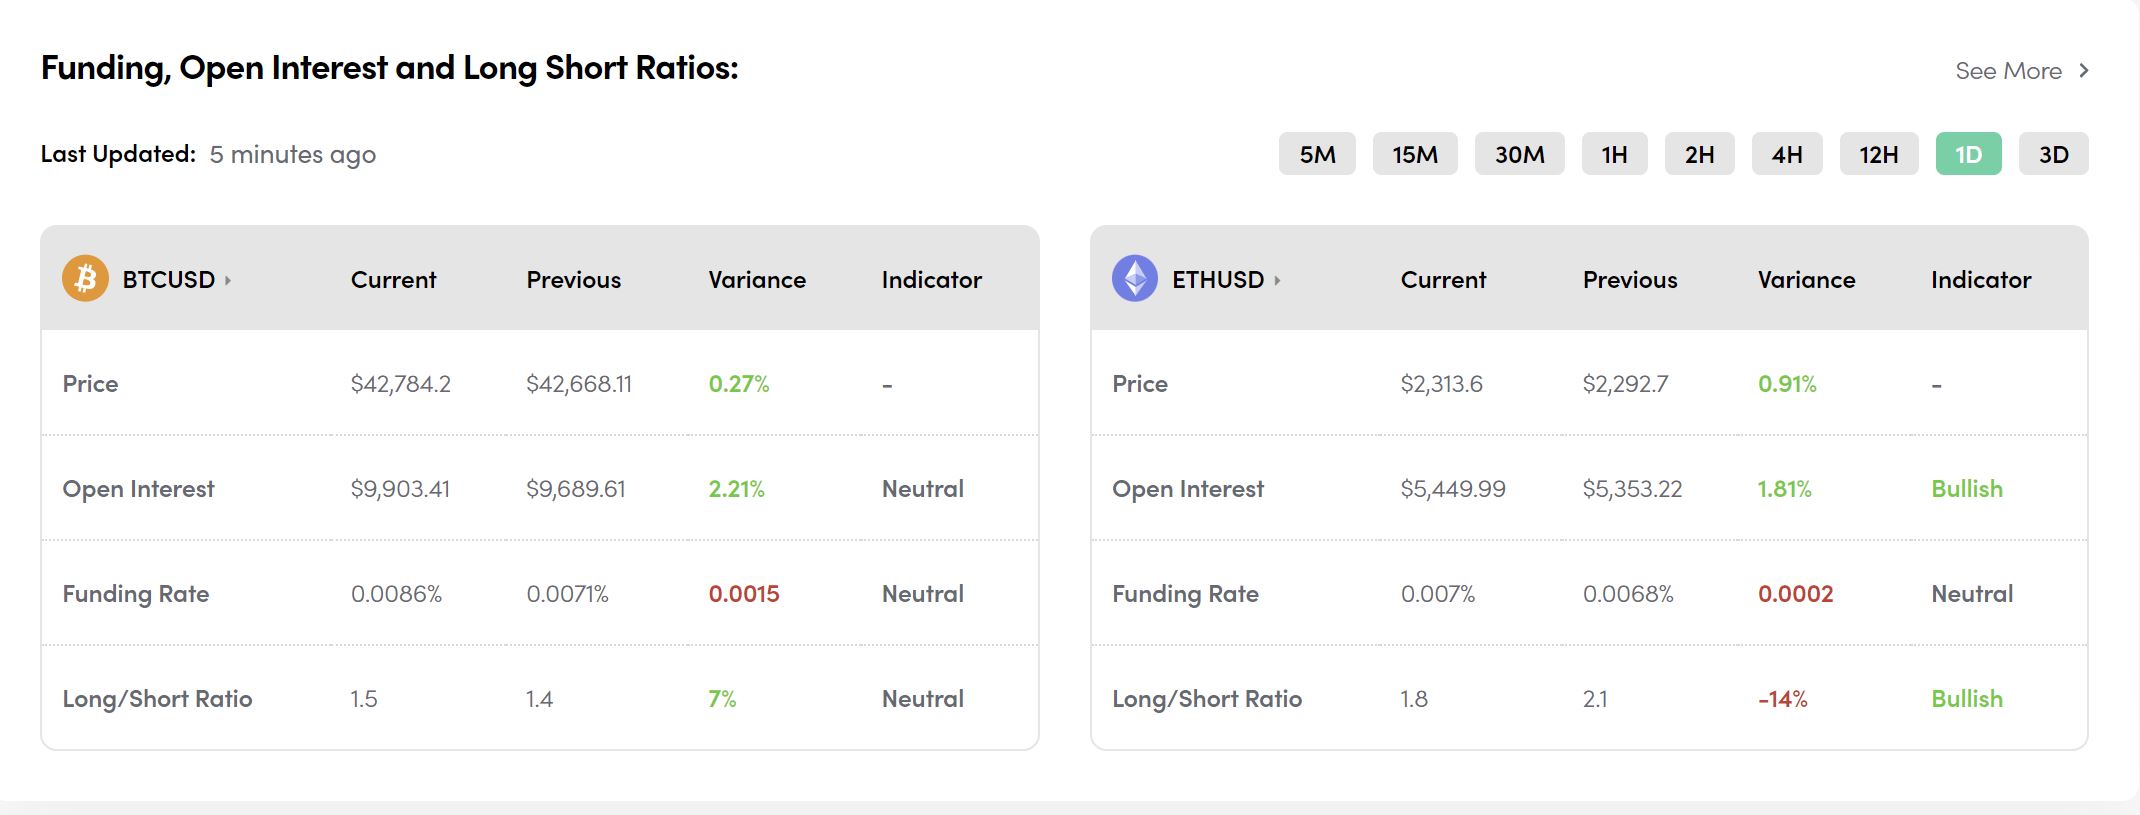Switch to the 15M timeframe
This screenshot has height=815, width=2140.
[x=1415, y=154]
